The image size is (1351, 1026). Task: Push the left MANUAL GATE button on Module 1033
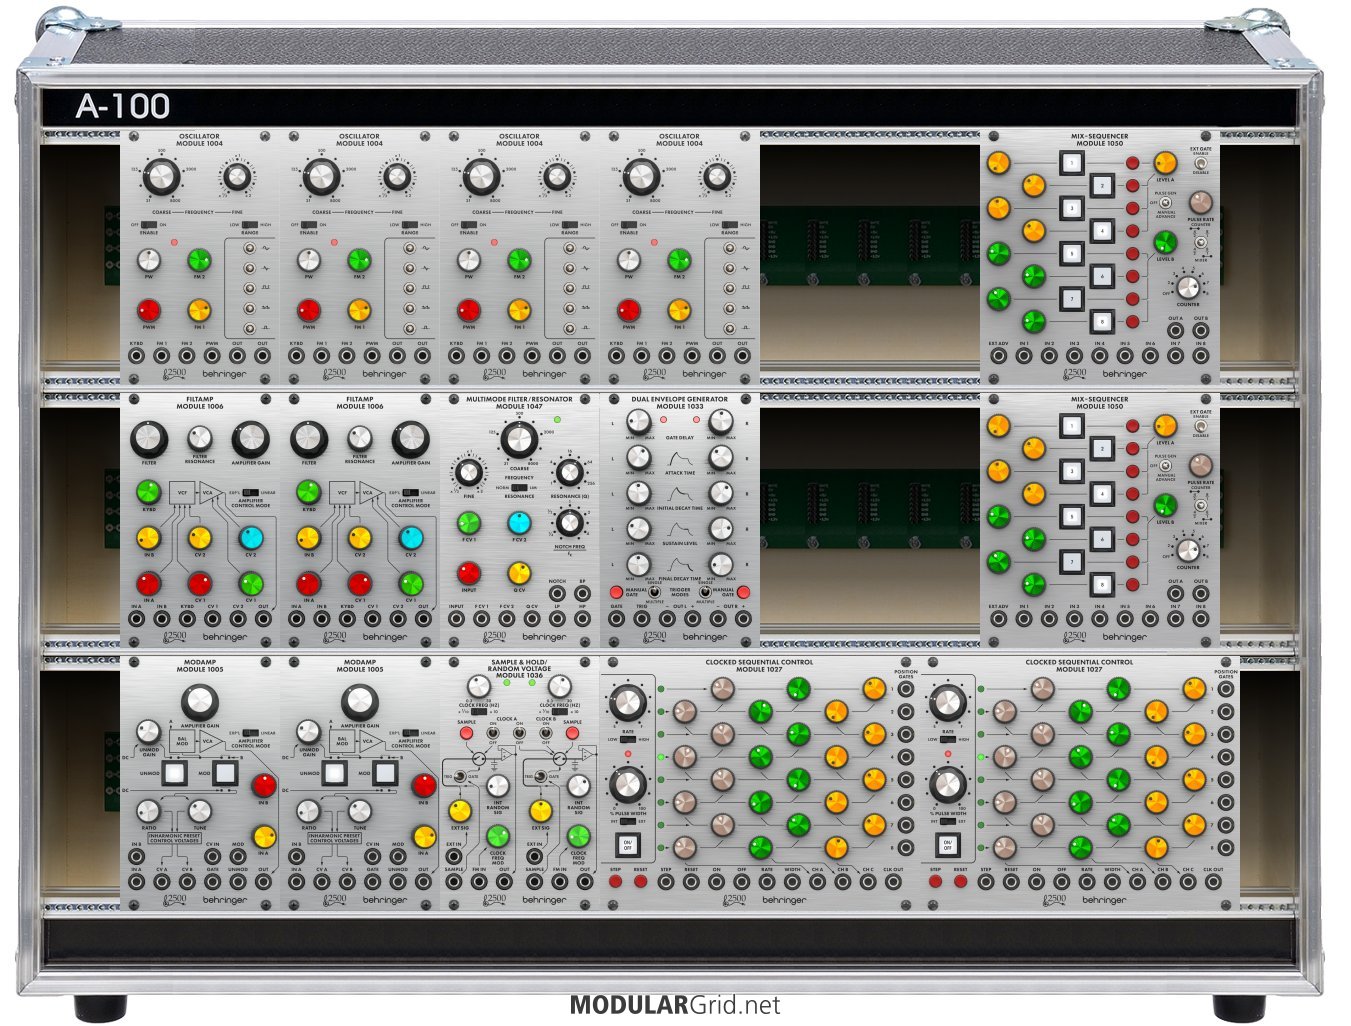616,593
